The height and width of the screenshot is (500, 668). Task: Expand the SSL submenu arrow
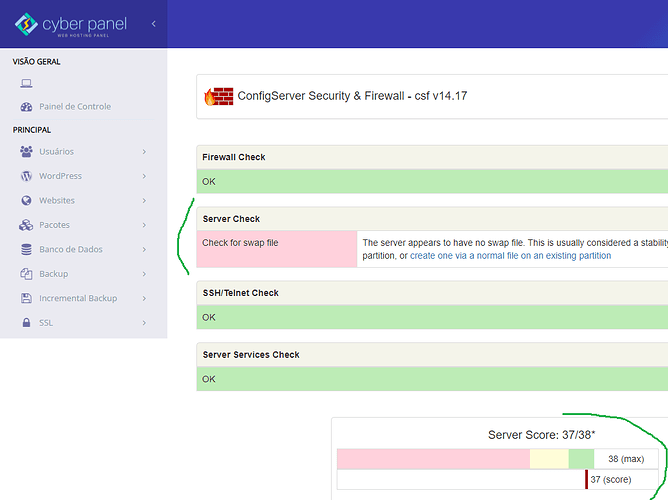click(144, 323)
